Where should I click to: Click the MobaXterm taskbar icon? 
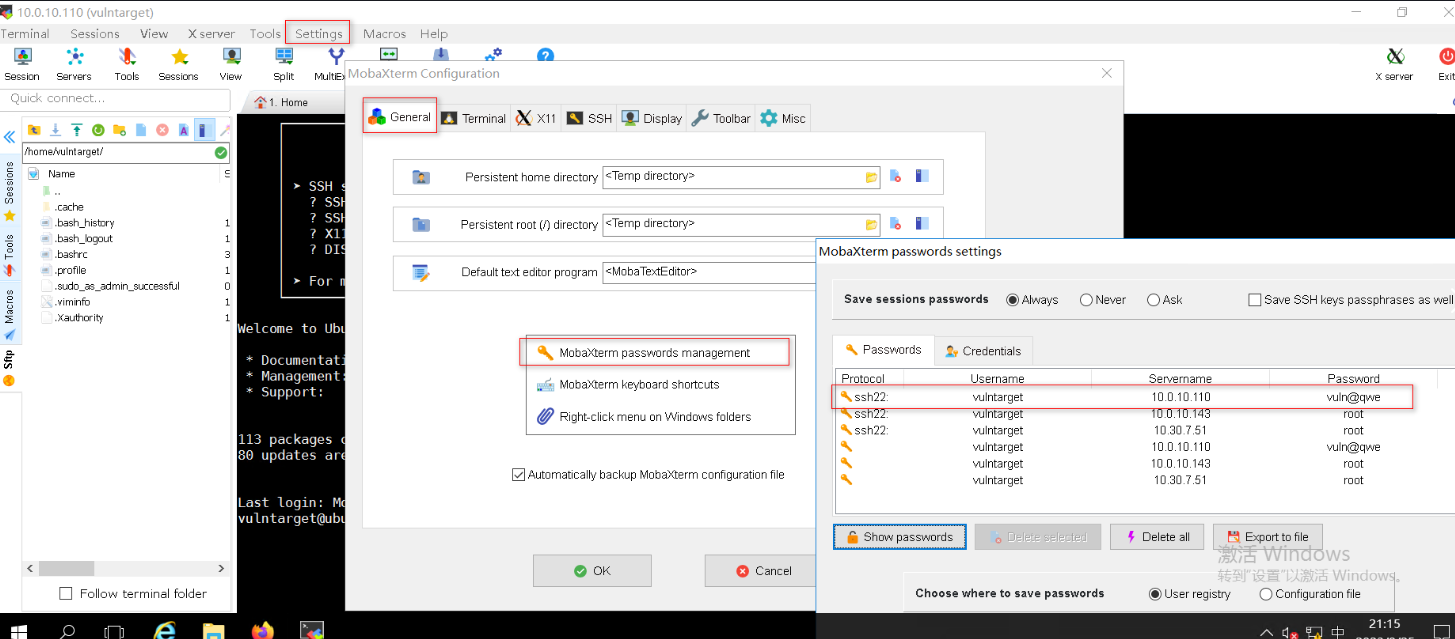[x=312, y=630]
